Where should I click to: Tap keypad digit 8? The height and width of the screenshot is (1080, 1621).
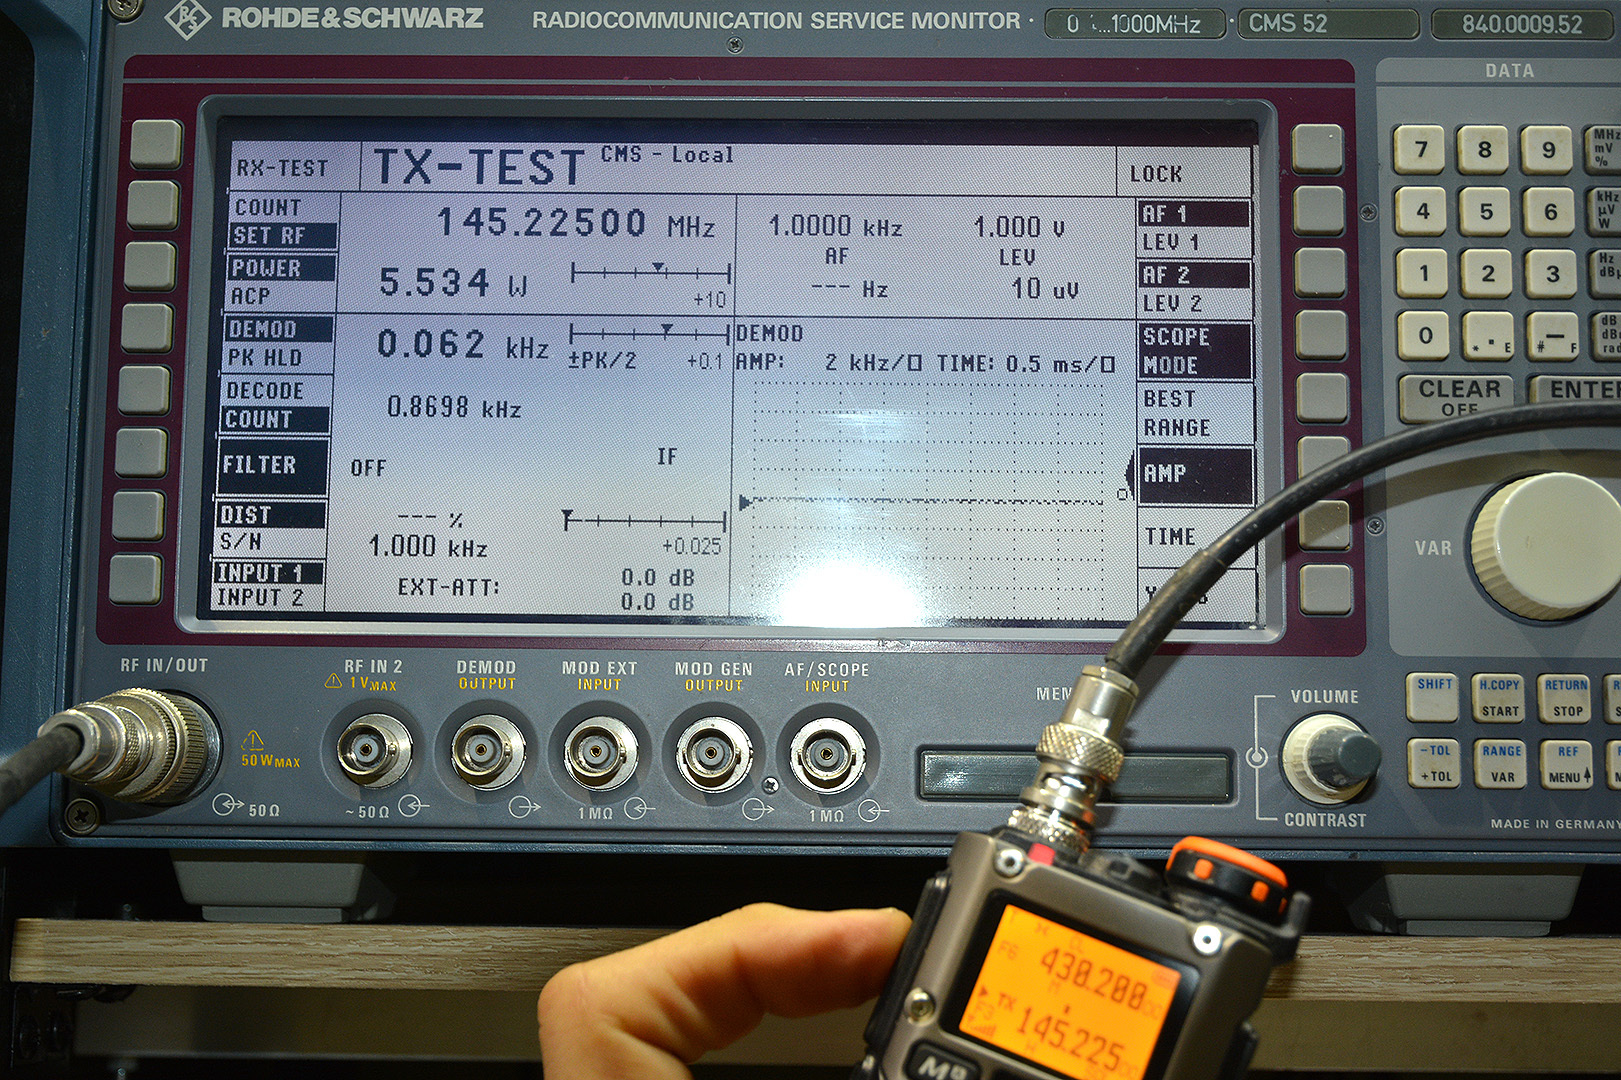tap(1483, 151)
